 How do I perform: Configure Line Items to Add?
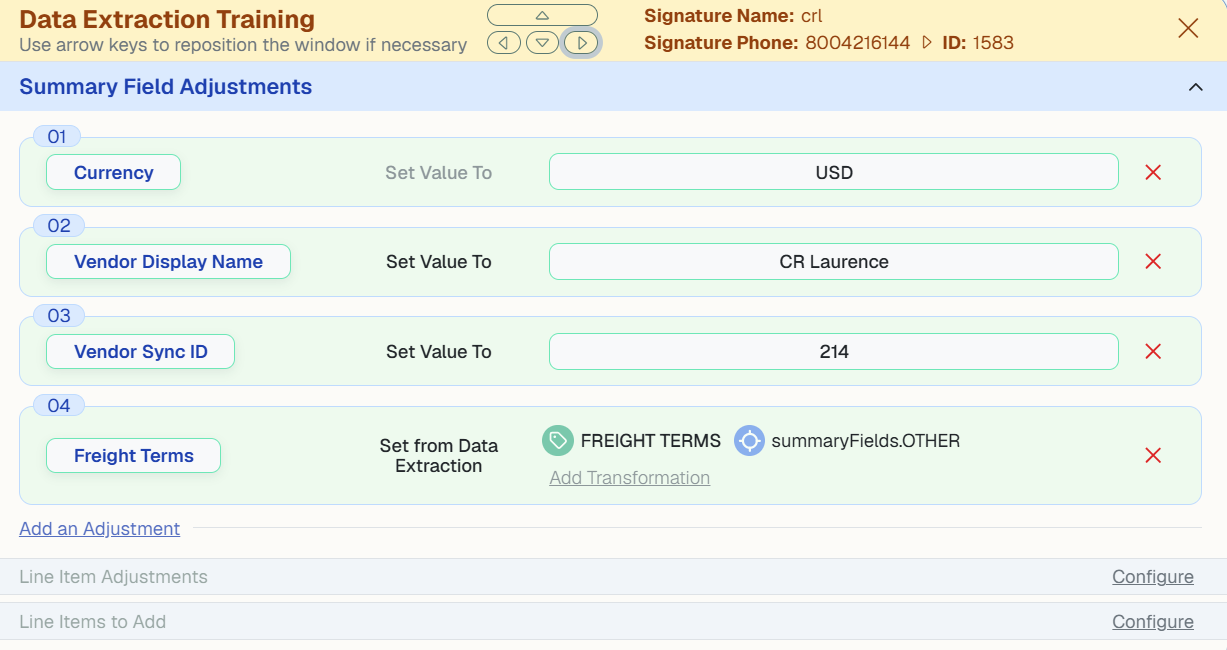point(1153,622)
